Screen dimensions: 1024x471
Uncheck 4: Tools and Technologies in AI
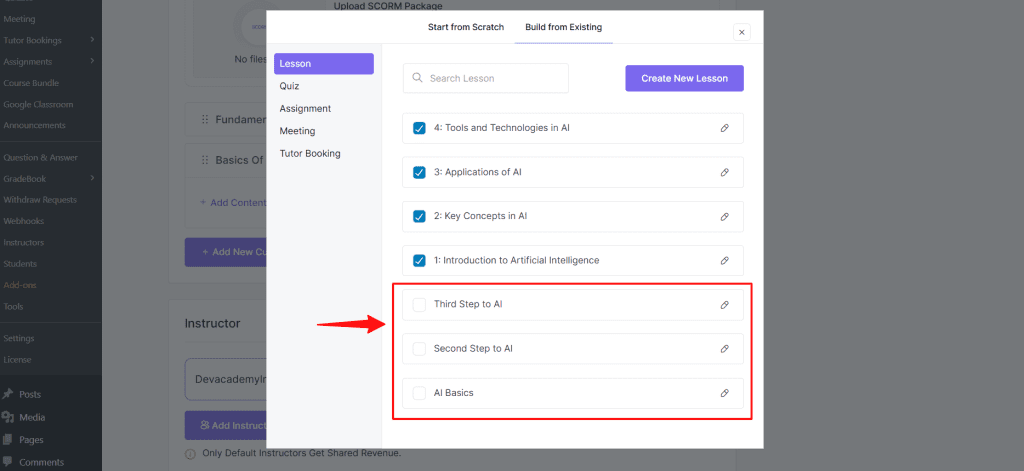click(x=419, y=128)
